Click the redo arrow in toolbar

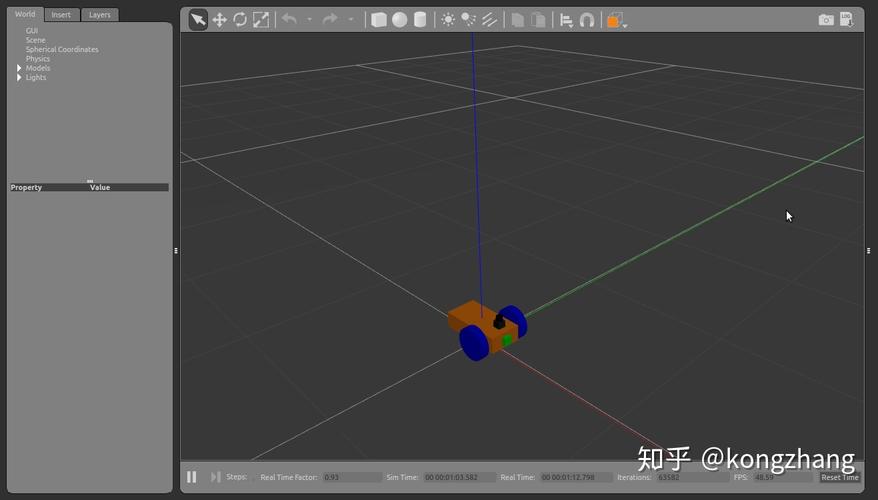(x=330, y=20)
